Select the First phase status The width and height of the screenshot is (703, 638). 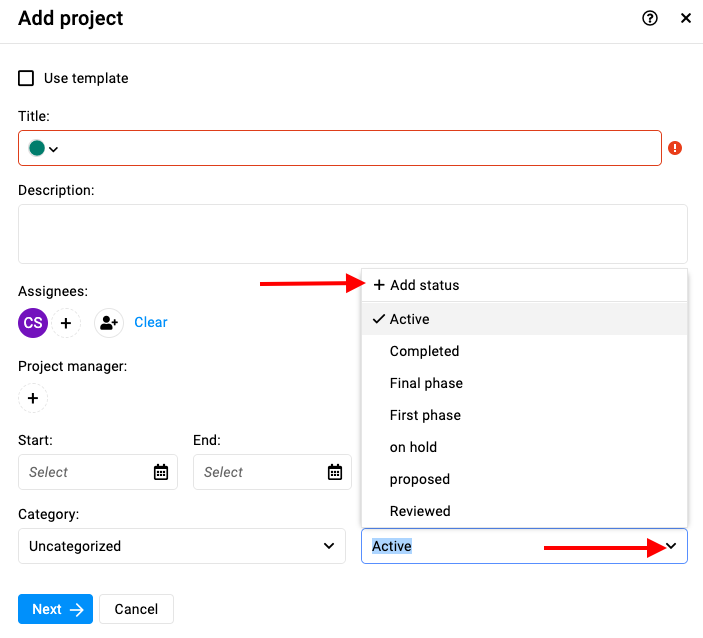(x=524, y=415)
